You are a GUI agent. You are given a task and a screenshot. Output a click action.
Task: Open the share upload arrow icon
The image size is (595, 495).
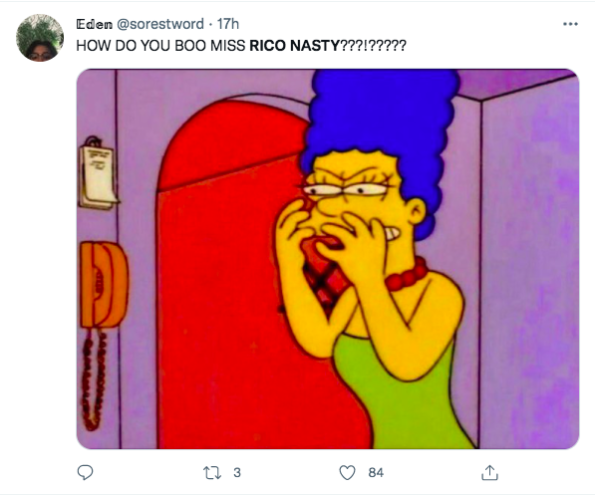(490, 473)
